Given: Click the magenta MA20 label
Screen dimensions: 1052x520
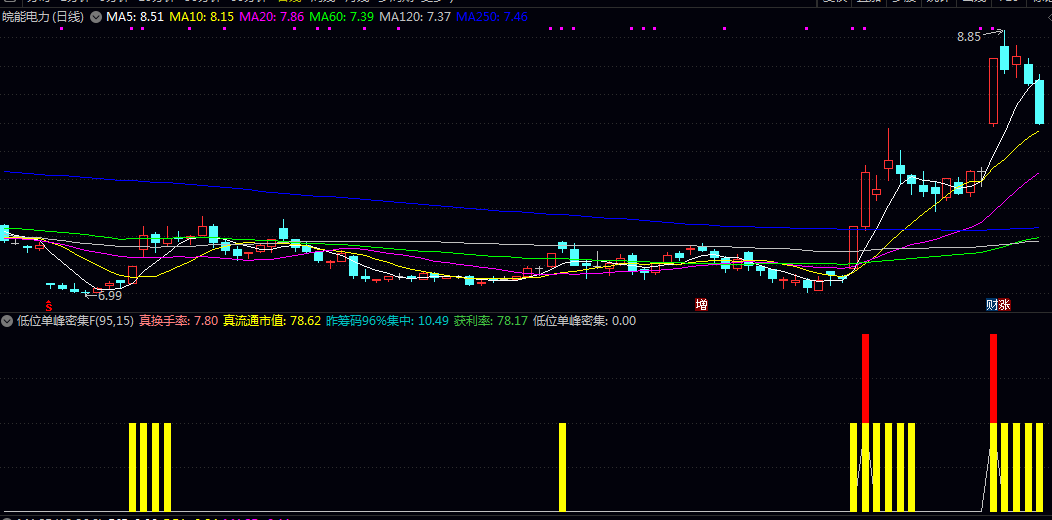Looking at the screenshot, I should pos(272,17).
